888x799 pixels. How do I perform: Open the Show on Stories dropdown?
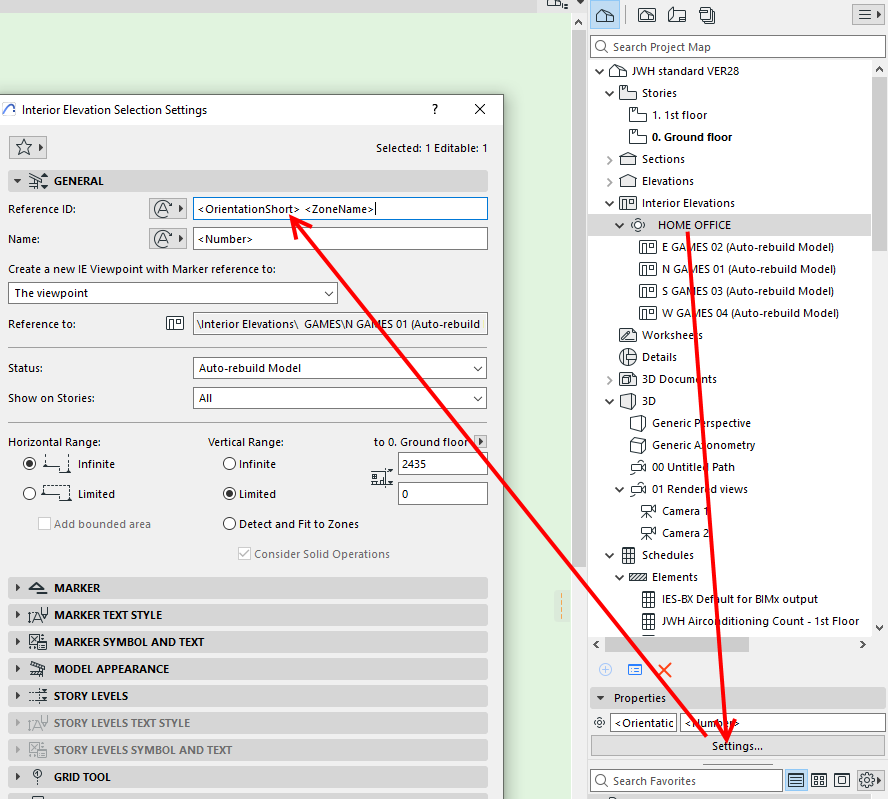pyautogui.click(x=340, y=398)
